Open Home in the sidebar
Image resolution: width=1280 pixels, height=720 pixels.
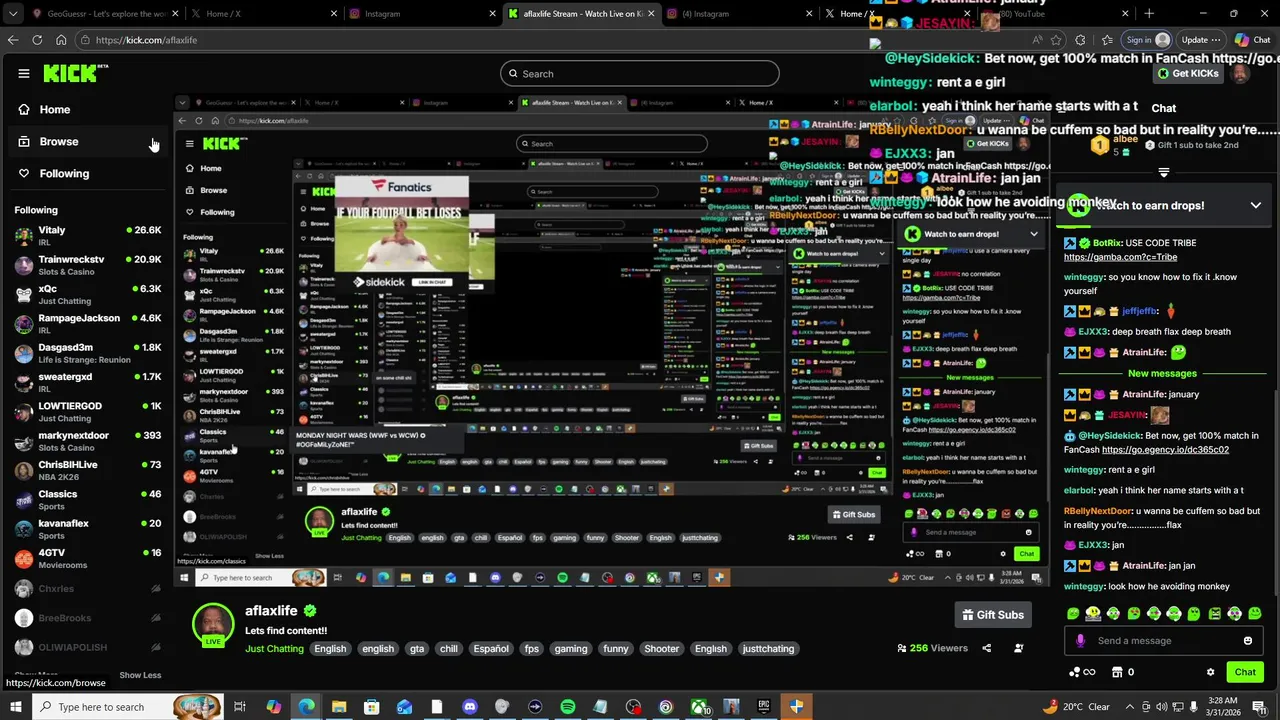pos(55,109)
